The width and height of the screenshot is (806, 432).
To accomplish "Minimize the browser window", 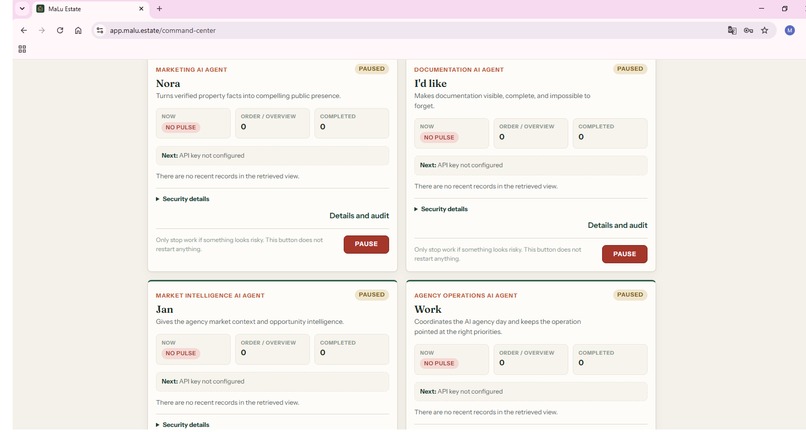I will point(761,9).
